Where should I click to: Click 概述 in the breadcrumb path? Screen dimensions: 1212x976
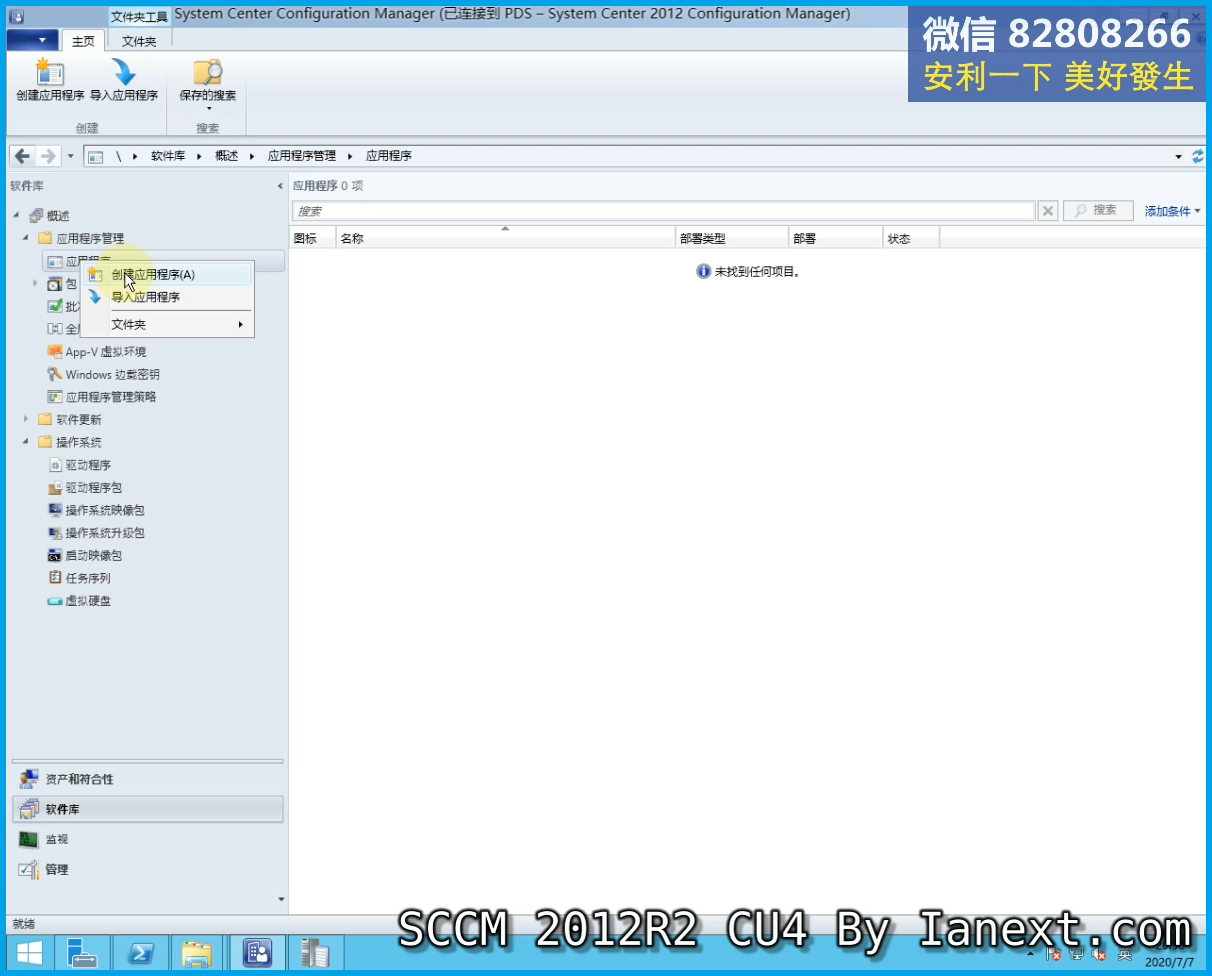(x=227, y=156)
